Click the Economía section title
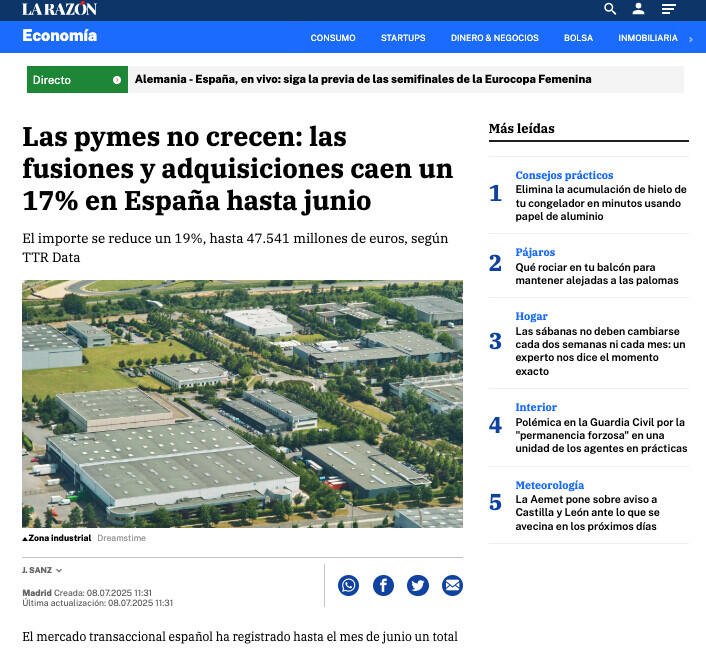Screen dimensions: 706x648 tap(60, 36)
